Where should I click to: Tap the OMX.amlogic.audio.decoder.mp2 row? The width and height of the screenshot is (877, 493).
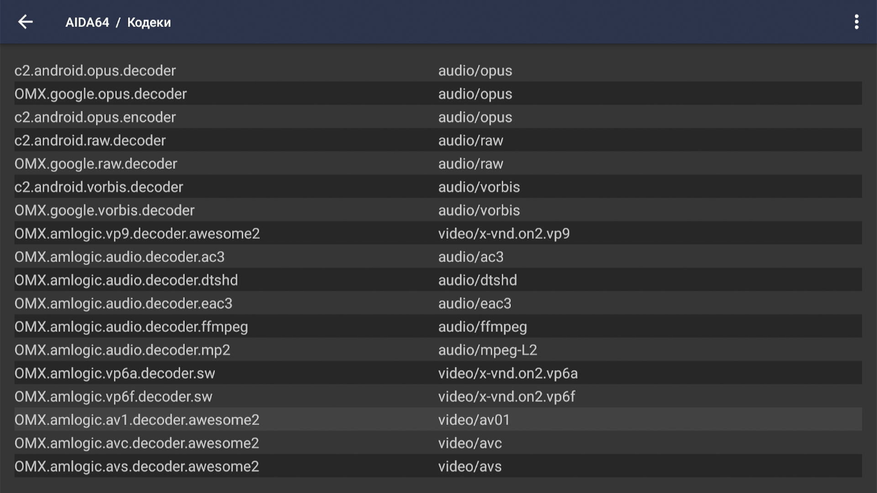pos(122,350)
